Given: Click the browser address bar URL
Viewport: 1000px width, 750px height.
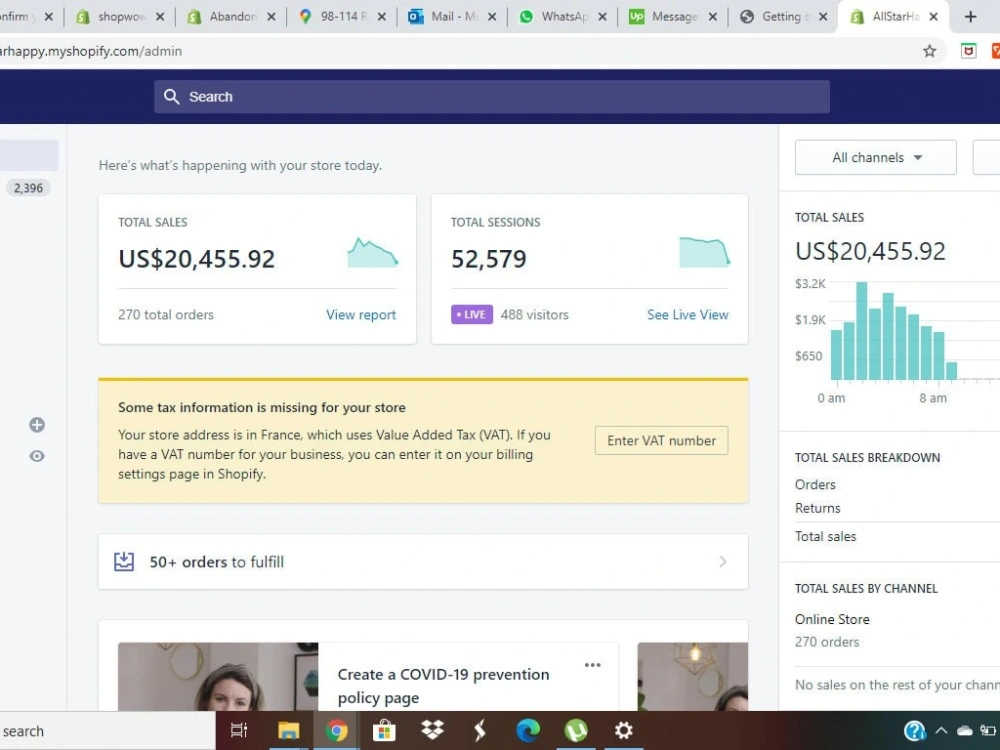Looking at the screenshot, I should coord(91,51).
